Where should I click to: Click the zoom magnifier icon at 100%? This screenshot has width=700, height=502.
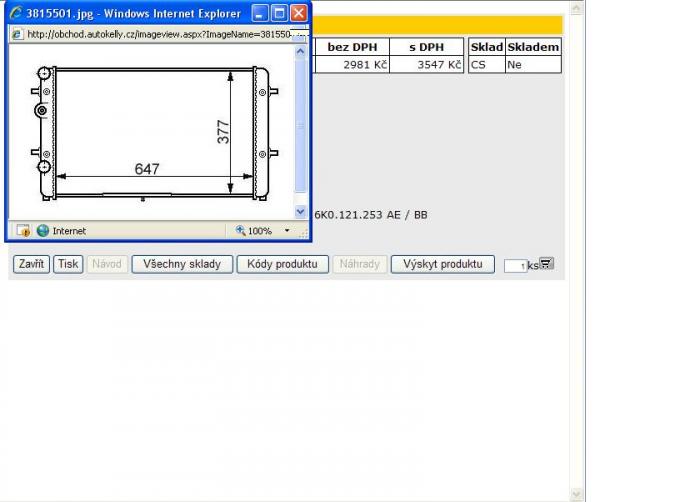[x=240, y=230]
